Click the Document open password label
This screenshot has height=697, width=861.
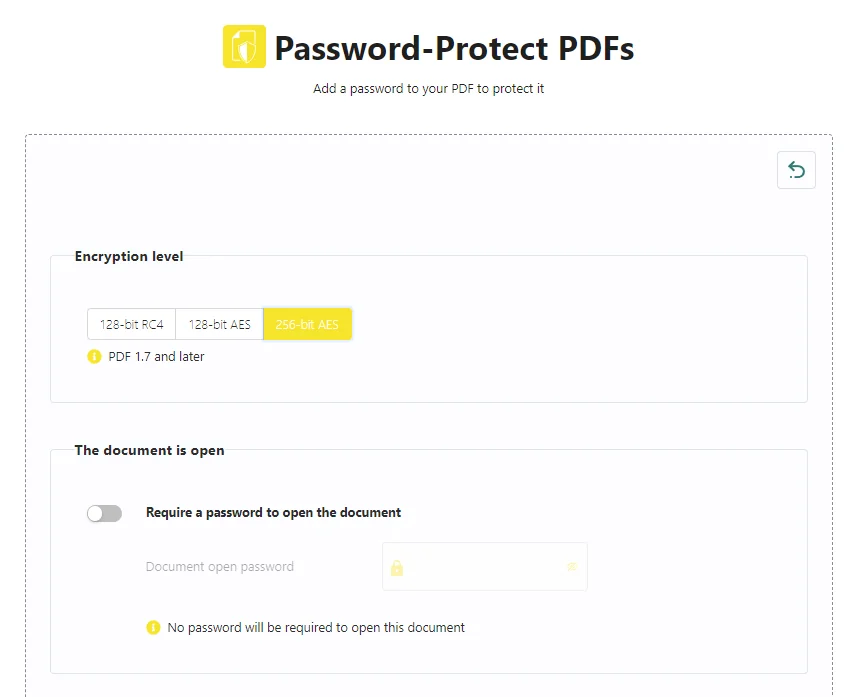[x=220, y=566]
